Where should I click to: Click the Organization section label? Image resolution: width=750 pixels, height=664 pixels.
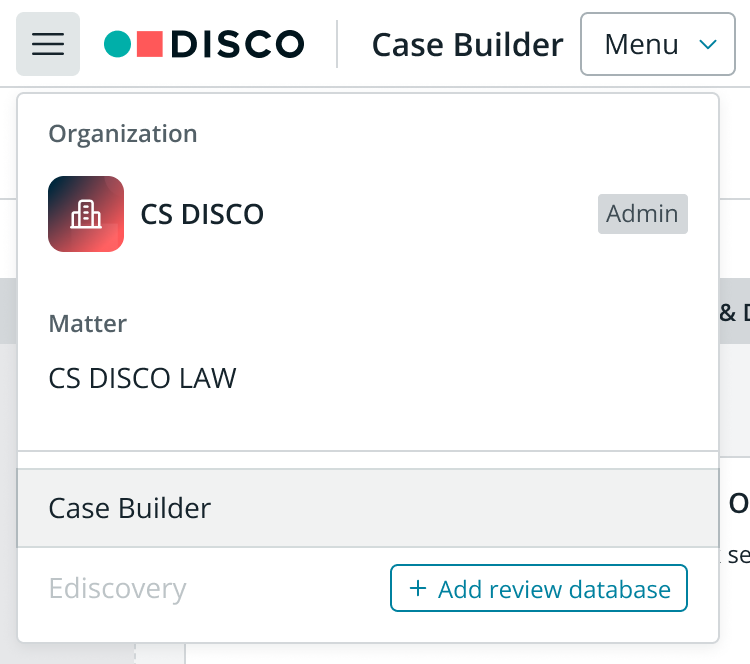tap(123, 134)
